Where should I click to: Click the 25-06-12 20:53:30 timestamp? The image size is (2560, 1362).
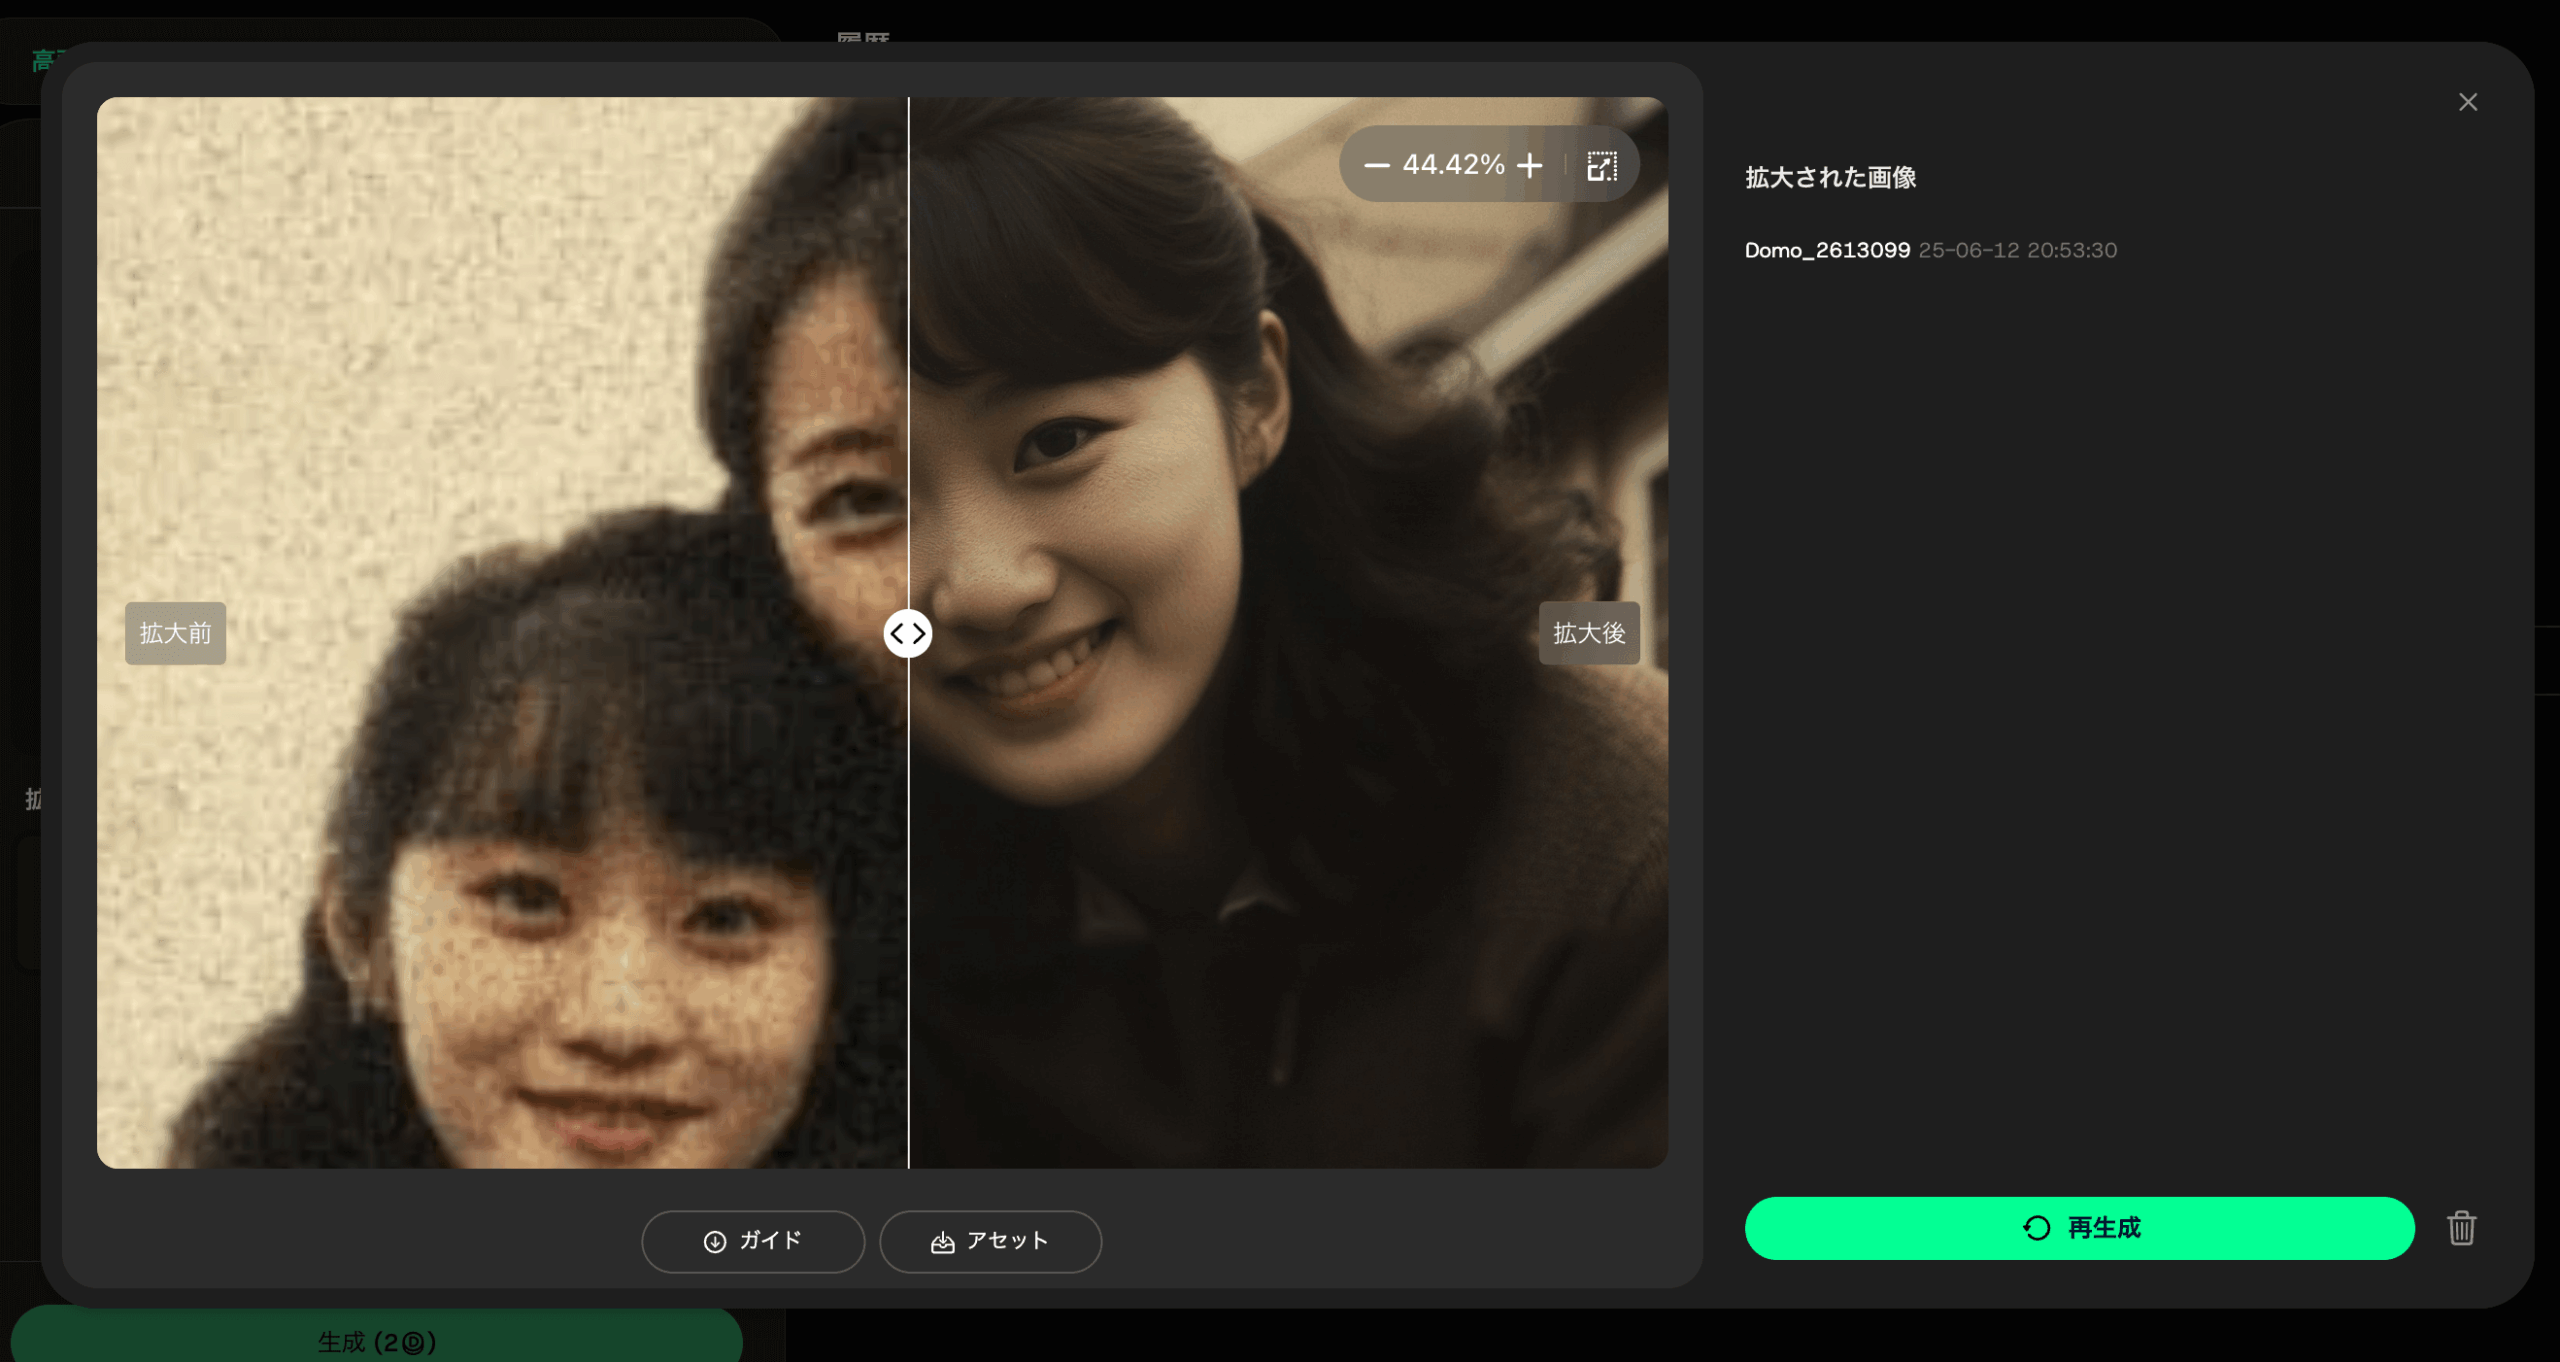tap(2017, 250)
